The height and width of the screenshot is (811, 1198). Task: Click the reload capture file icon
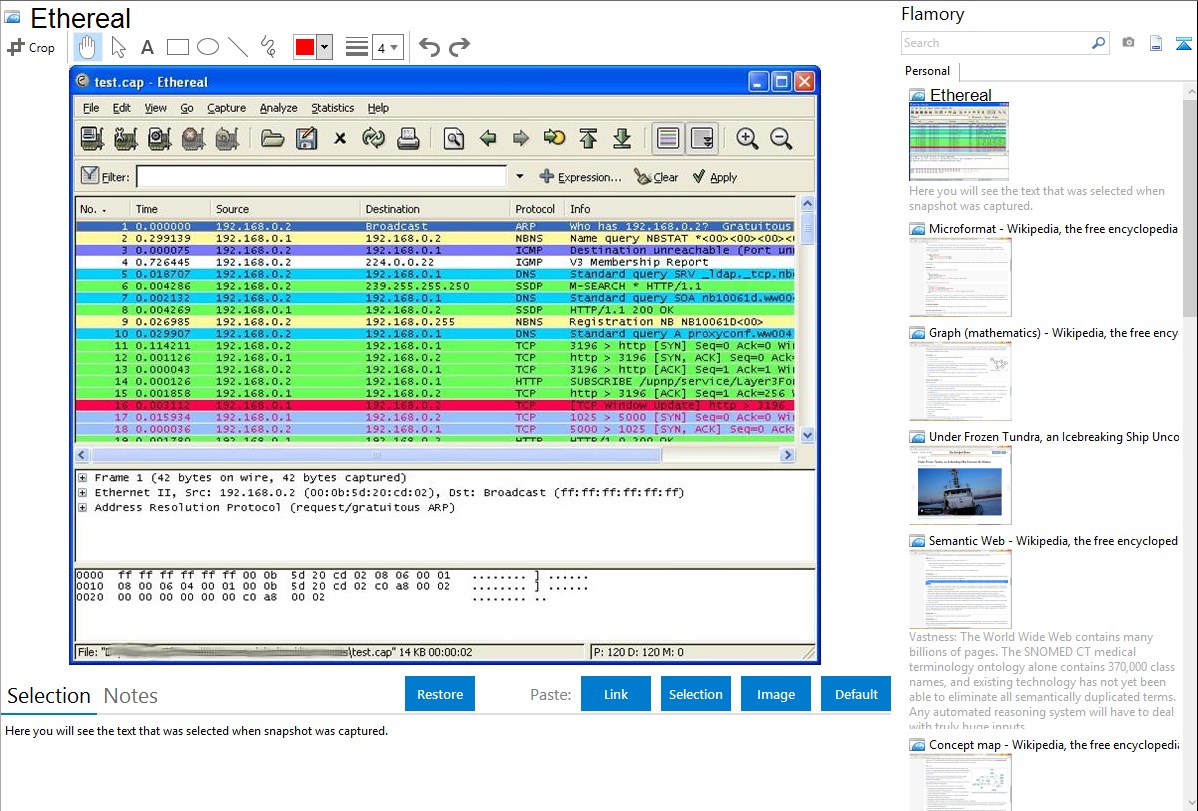[x=374, y=138]
